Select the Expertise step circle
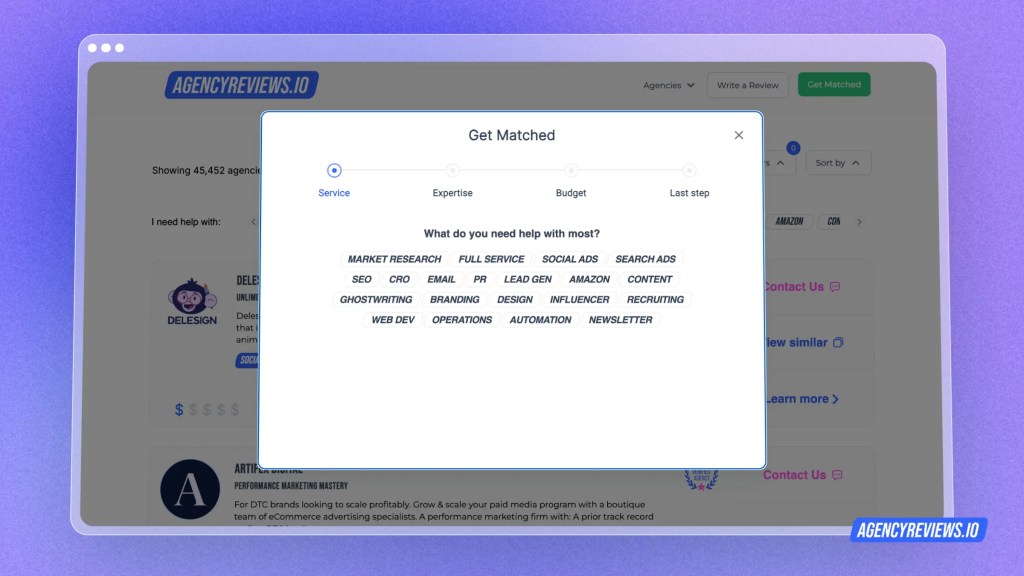The width and height of the screenshot is (1024, 576). [x=452, y=171]
